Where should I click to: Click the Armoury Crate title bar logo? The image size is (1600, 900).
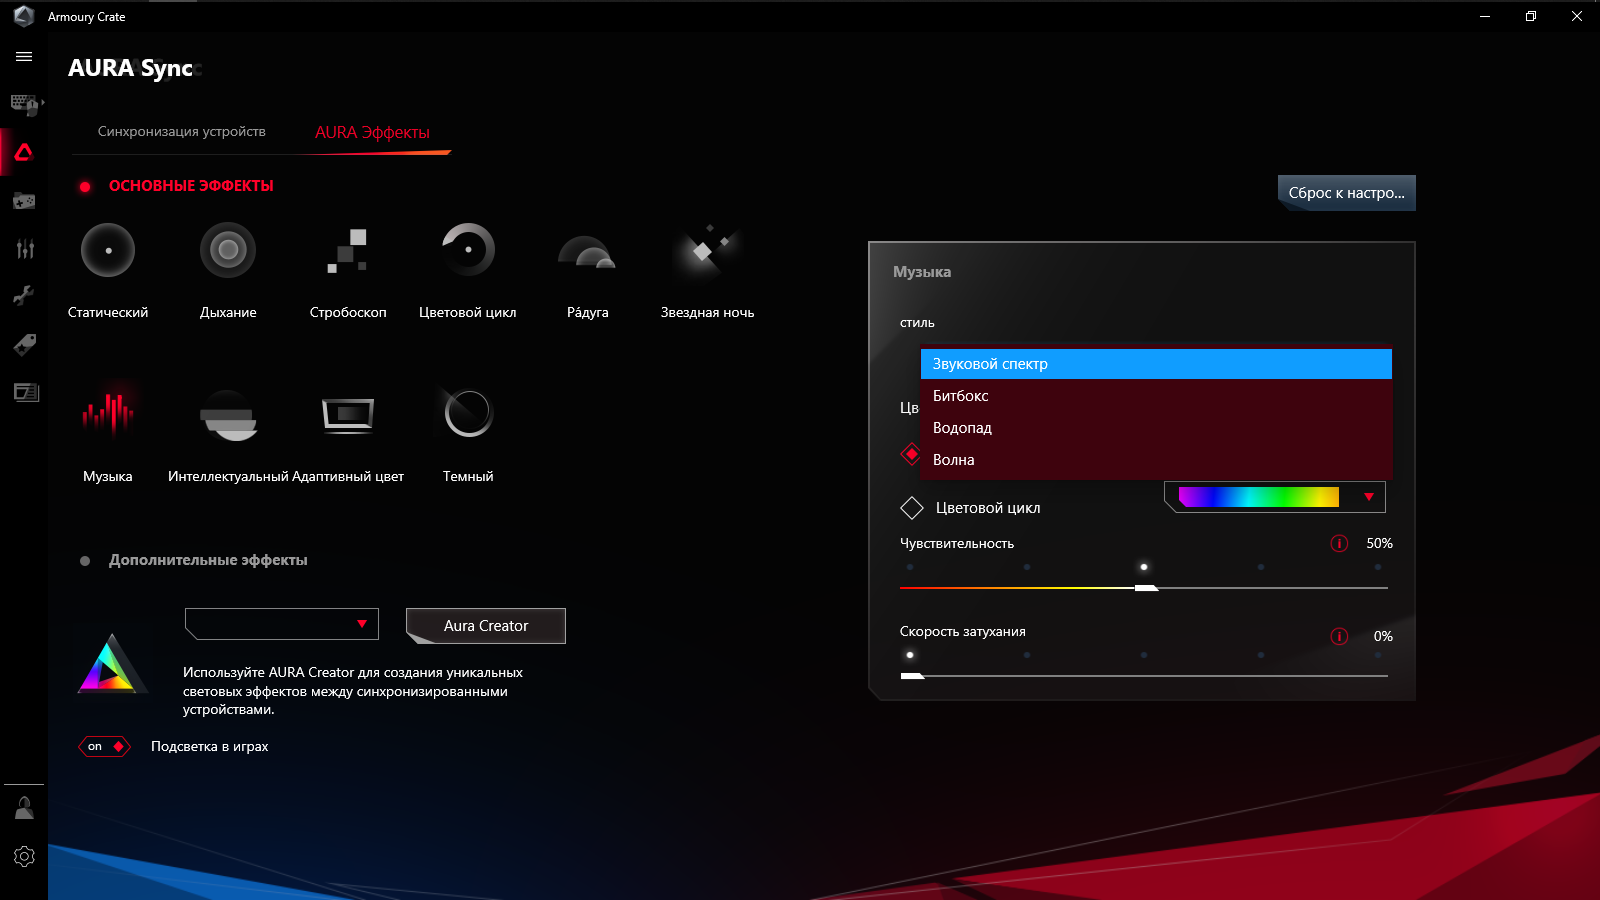point(24,16)
